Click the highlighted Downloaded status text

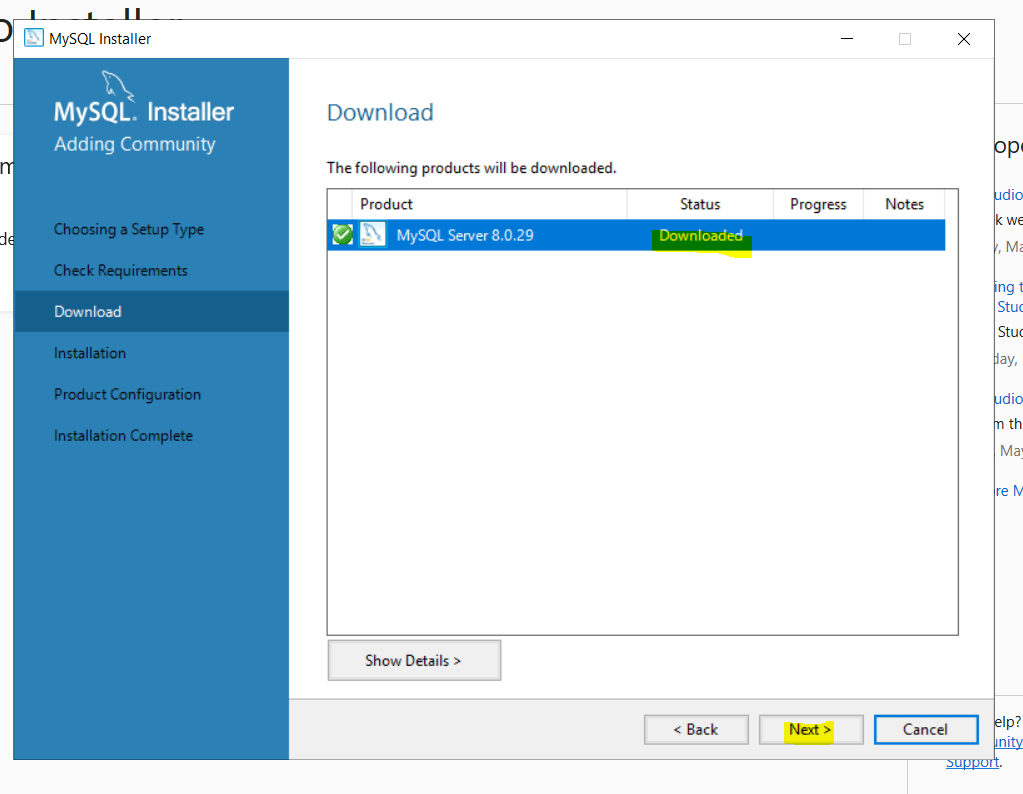click(x=700, y=235)
